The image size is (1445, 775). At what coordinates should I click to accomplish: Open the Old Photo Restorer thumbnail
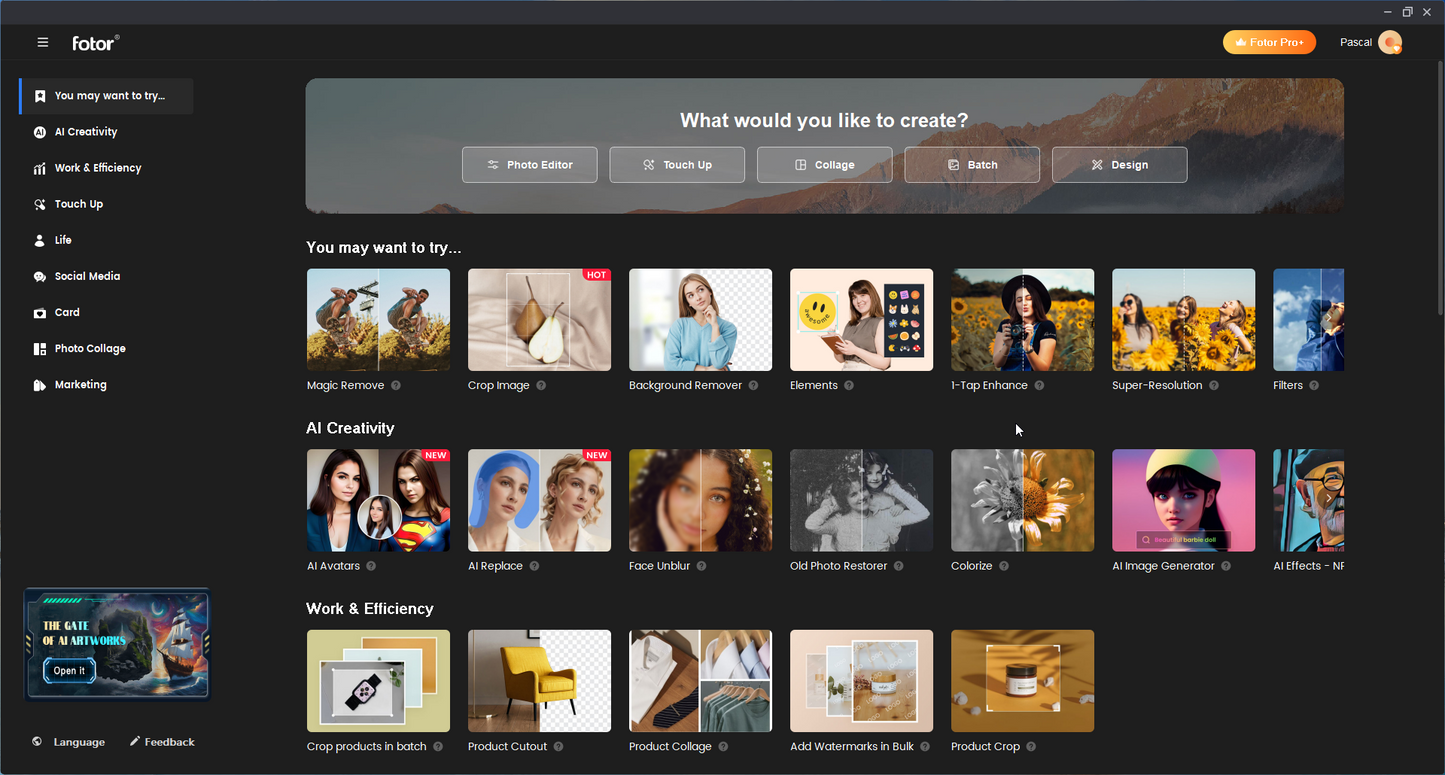861,500
